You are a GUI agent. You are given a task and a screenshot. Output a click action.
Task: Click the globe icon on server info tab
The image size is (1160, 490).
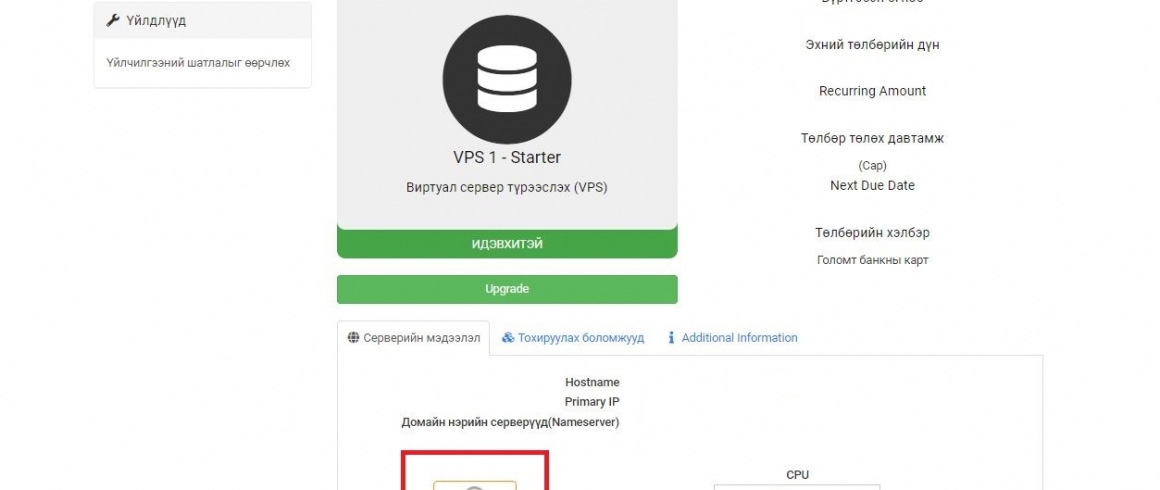pyautogui.click(x=354, y=338)
